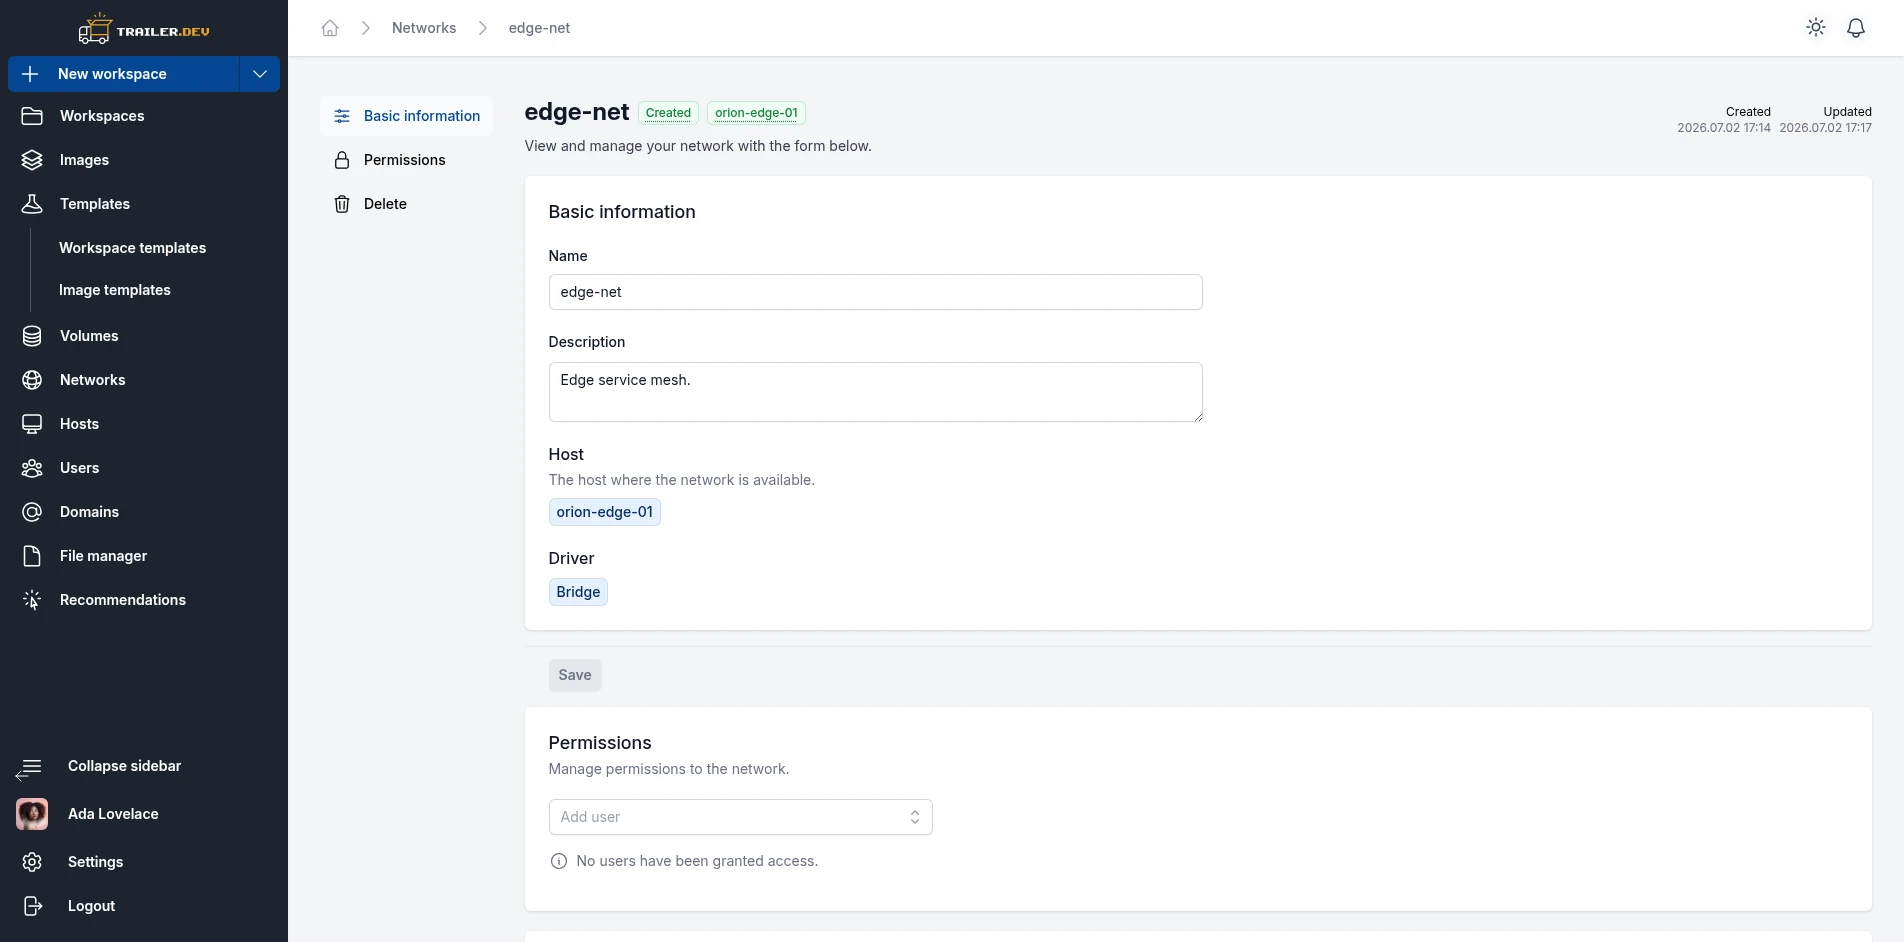Click the info icon beside No users message
The height and width of the screenshot is (942, 1904).
pyautogui.click(x=559, y=861)
